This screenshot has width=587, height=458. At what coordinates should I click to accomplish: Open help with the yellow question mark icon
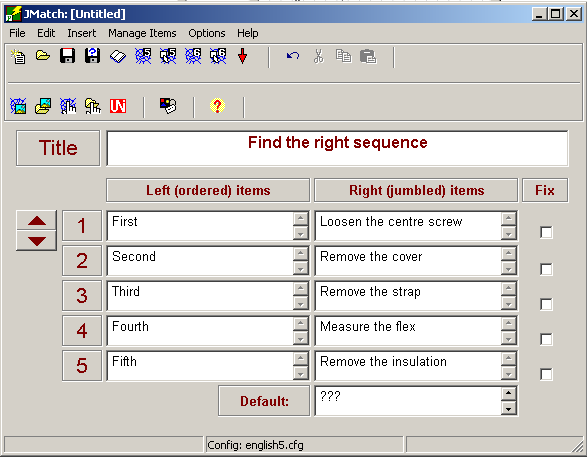(x=217, y=106)
